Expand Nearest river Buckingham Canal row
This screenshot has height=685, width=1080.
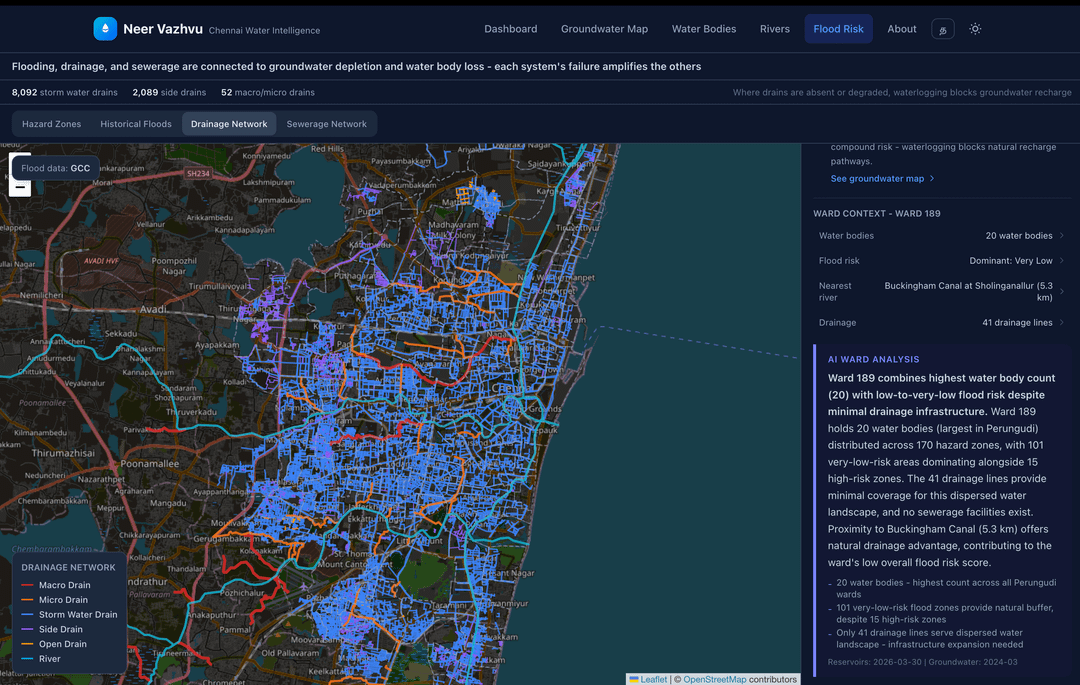(x=1061, y=291)
